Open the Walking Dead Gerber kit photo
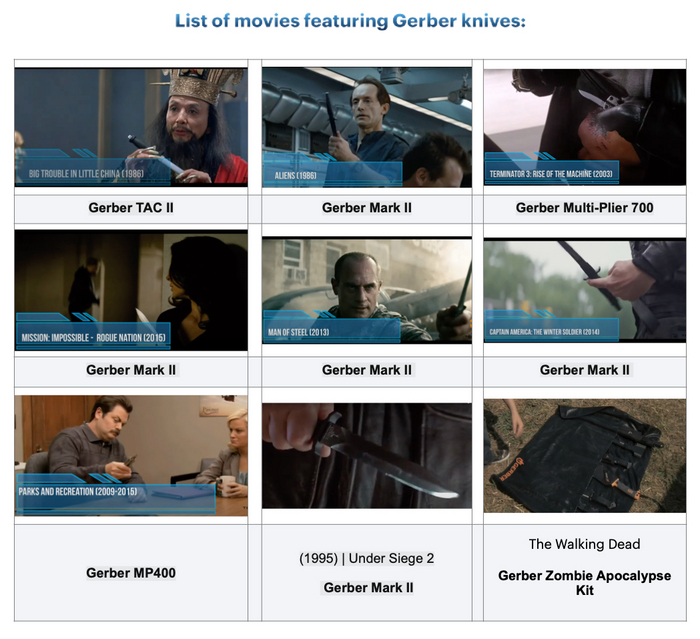This screenshot has width=700, height=639. (x=585, y=455)
